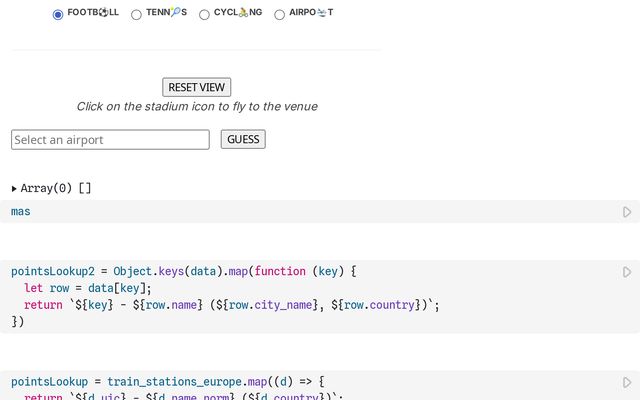Select the Football radio button

coord(58,14)
